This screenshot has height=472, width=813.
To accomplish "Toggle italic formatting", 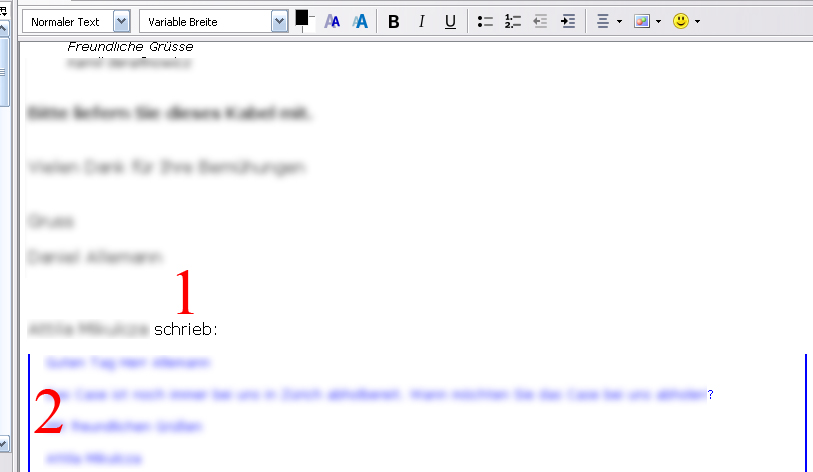I will point(422,21).
